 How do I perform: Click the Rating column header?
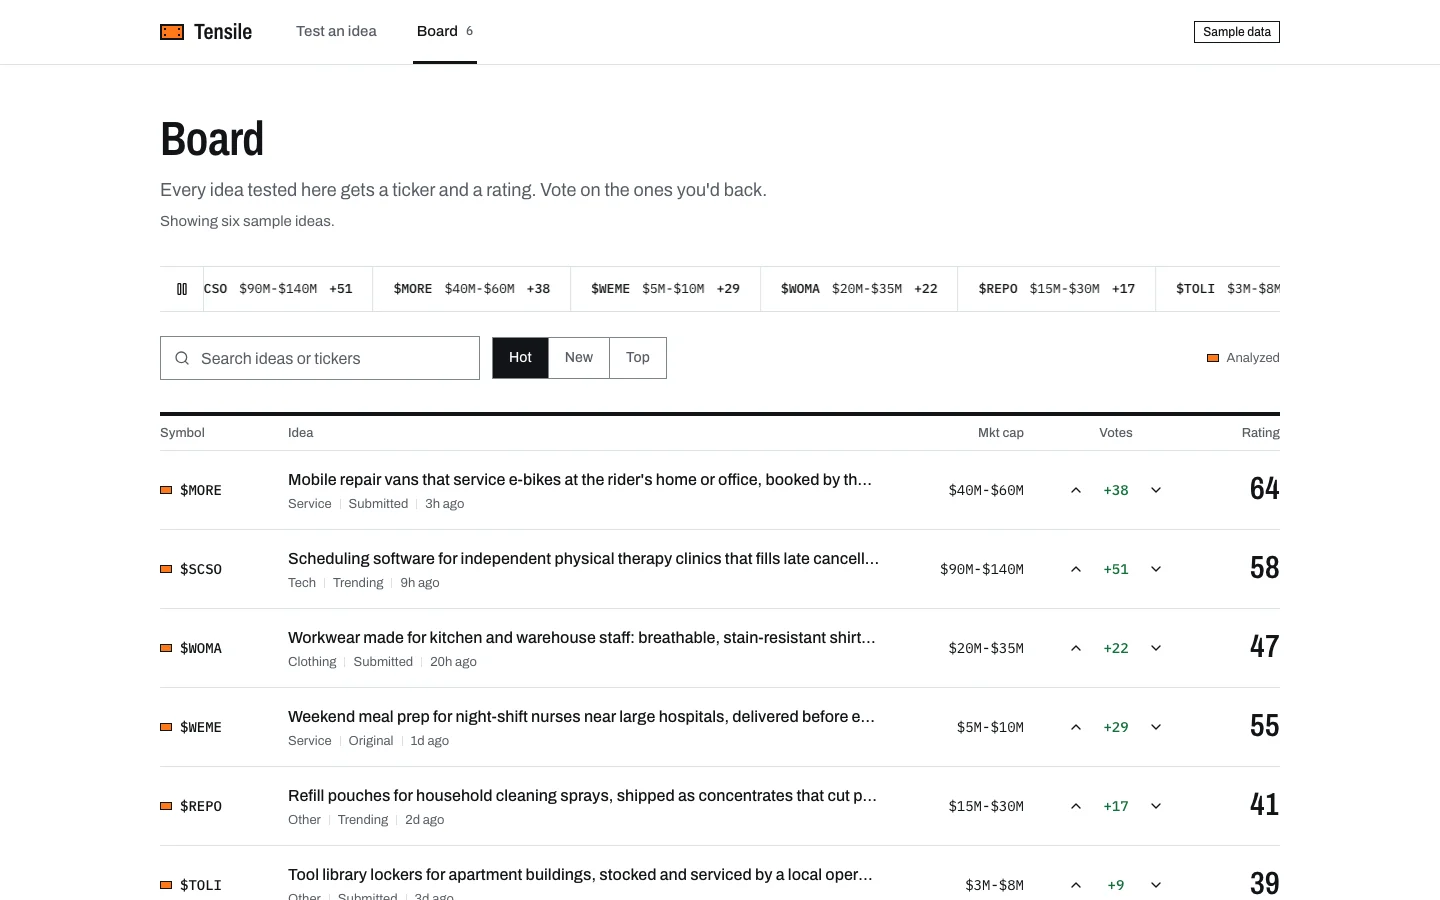1260,433
